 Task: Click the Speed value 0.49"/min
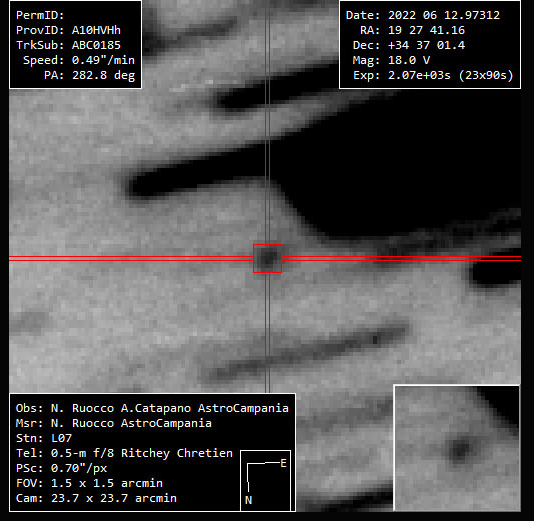pos(103,60)
